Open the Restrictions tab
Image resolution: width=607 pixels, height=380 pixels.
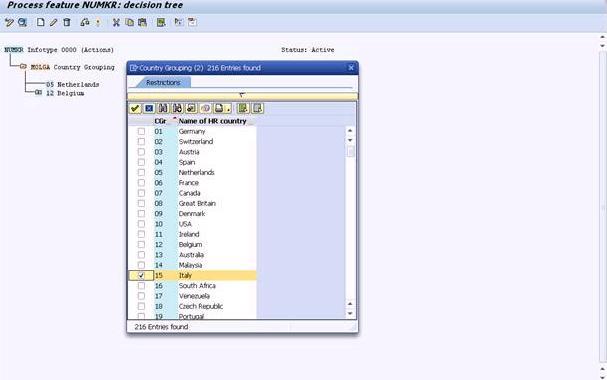163,82
